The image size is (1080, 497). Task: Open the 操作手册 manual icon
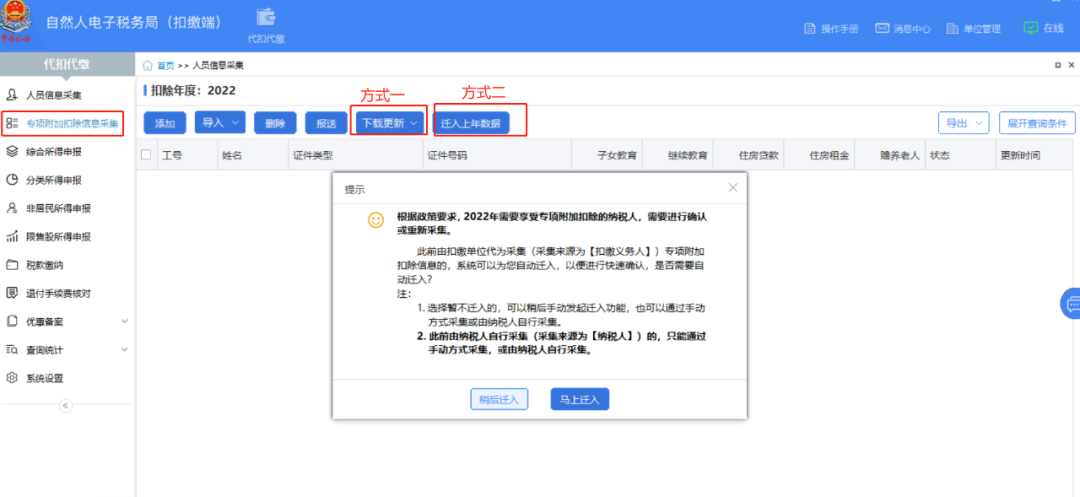[811, 29]
